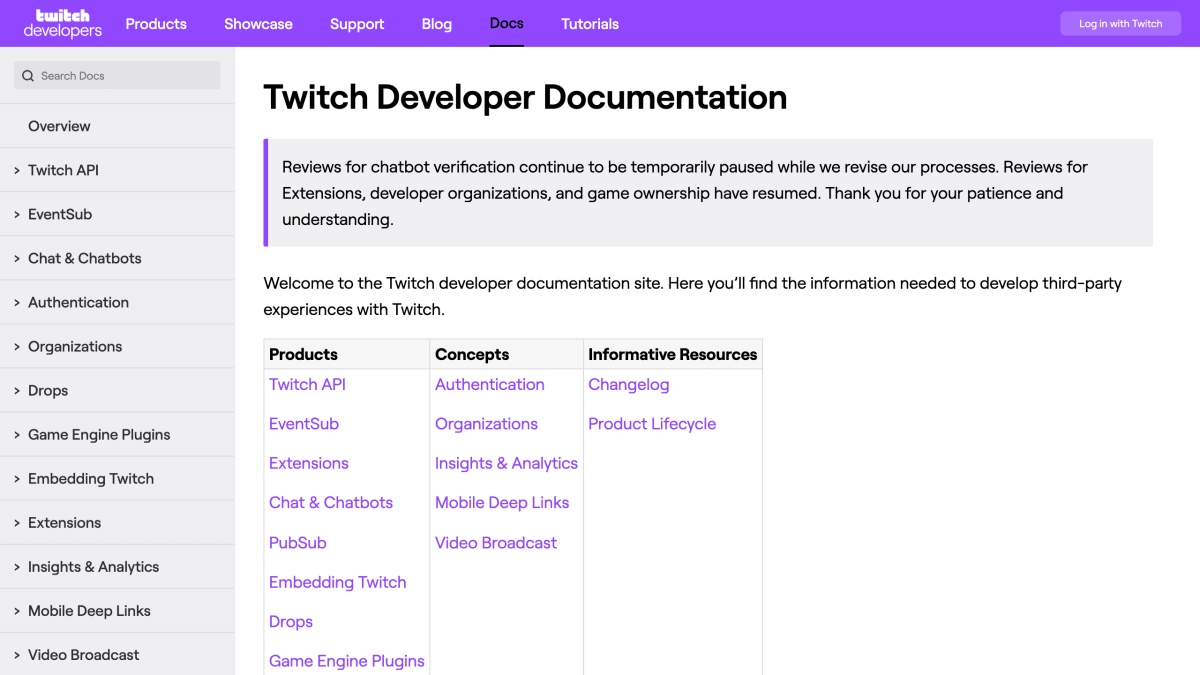Expand the Drops chevron in sidebar
Screen dimensions: 1200x675
(x=17, y=390)
